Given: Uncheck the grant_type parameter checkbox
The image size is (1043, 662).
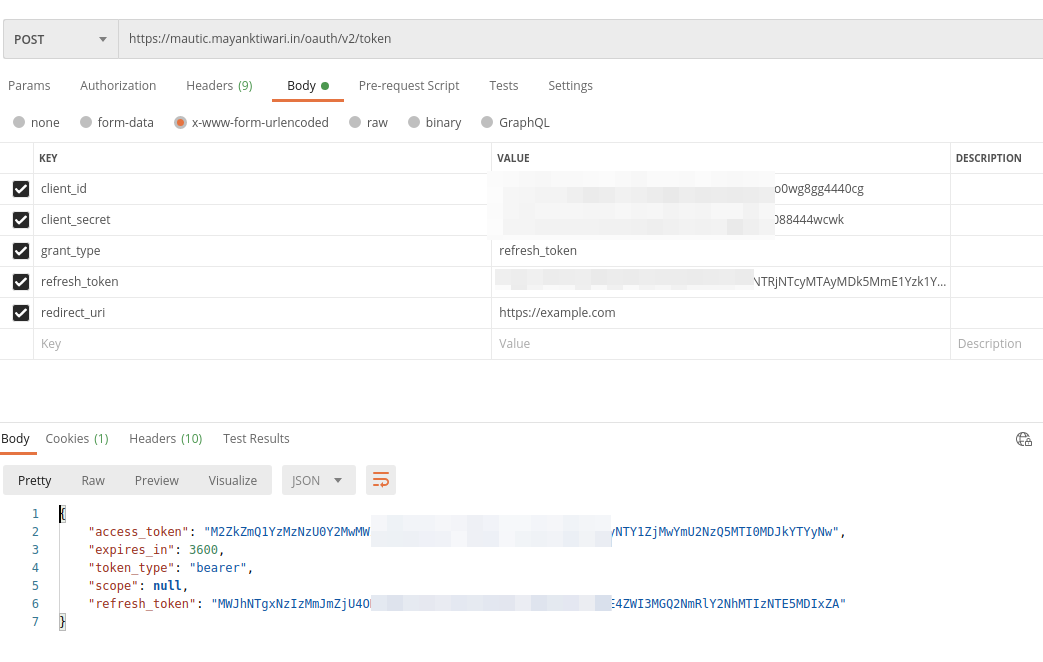Looking at the screenshot, I should (x=21, y=251).
